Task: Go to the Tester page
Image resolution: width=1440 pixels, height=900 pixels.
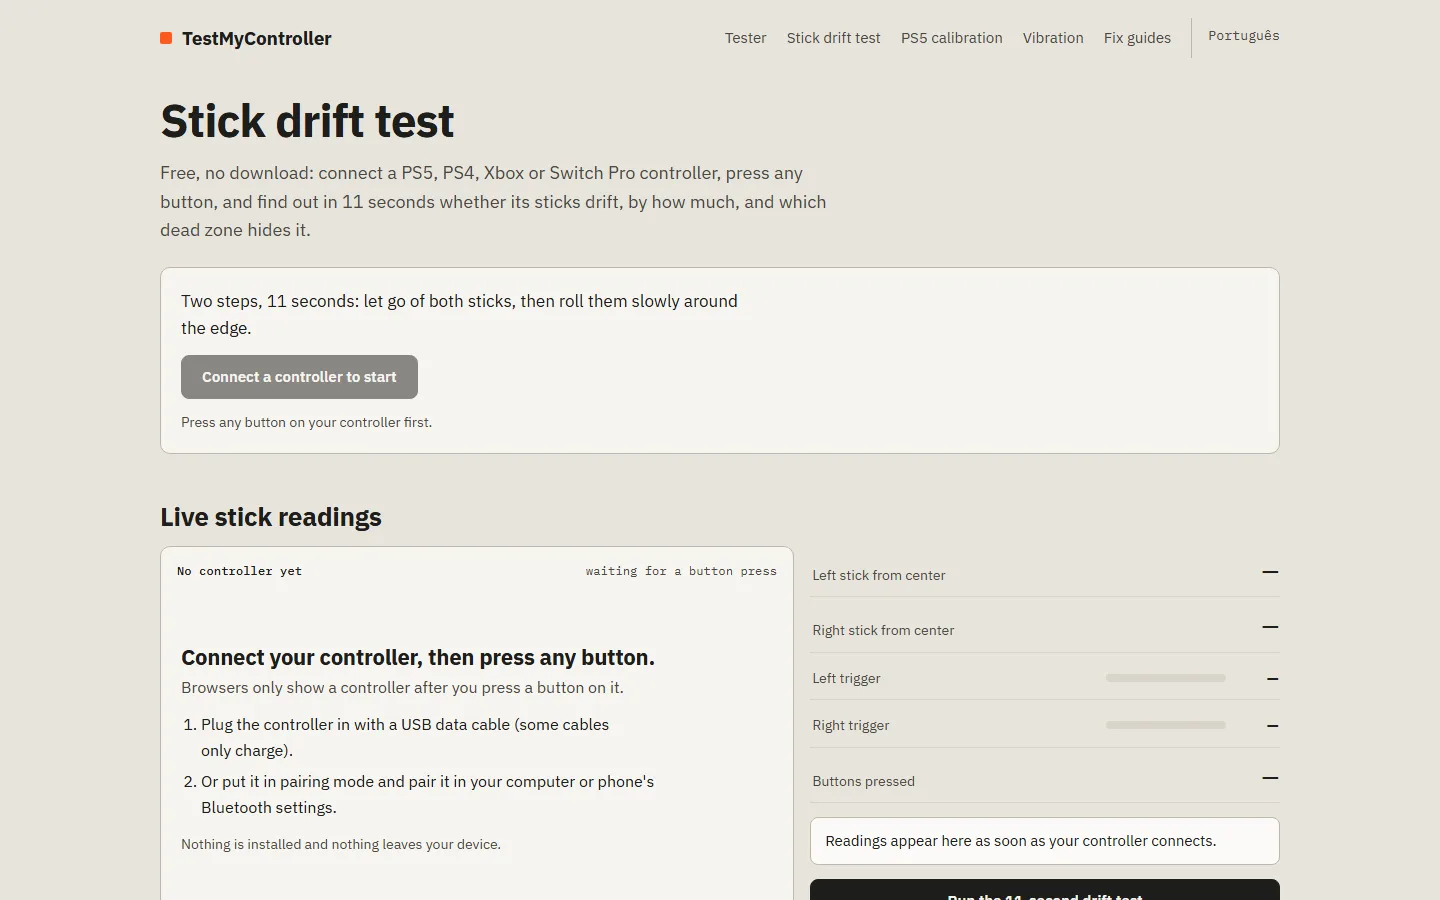Action: tap(745, 38)
